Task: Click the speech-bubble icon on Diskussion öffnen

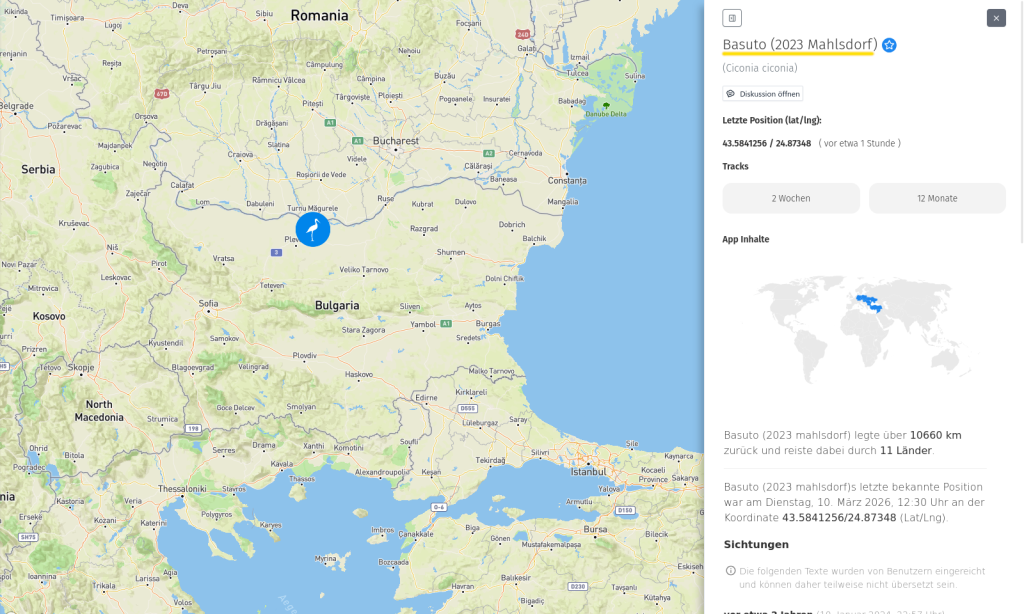Action: tap(730, 93)
